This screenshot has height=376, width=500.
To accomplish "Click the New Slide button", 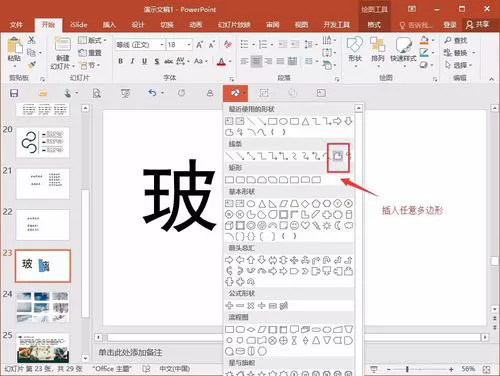I will [63, 53].
